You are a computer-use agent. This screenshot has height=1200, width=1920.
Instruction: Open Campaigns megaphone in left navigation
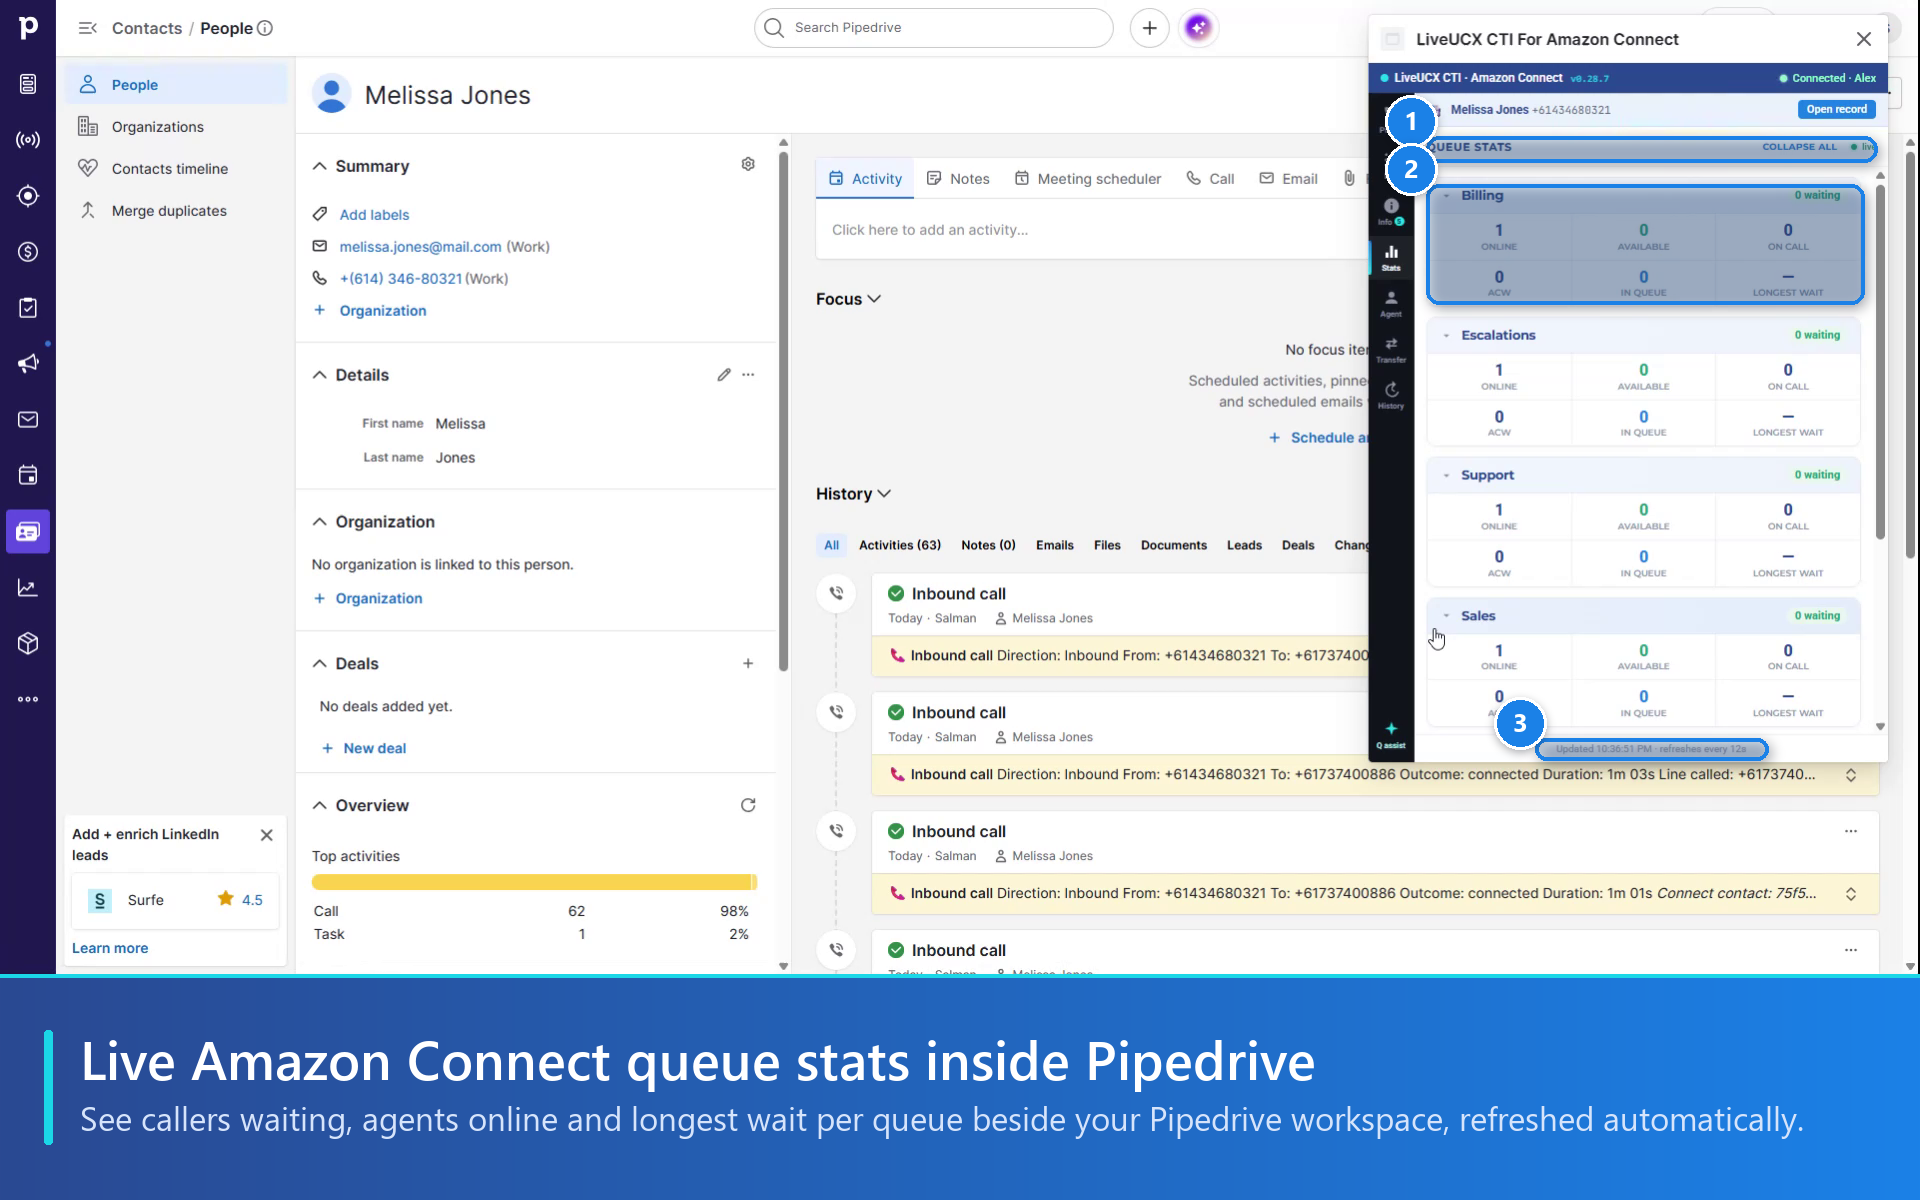pyautogui.click(x=28, y=363)
